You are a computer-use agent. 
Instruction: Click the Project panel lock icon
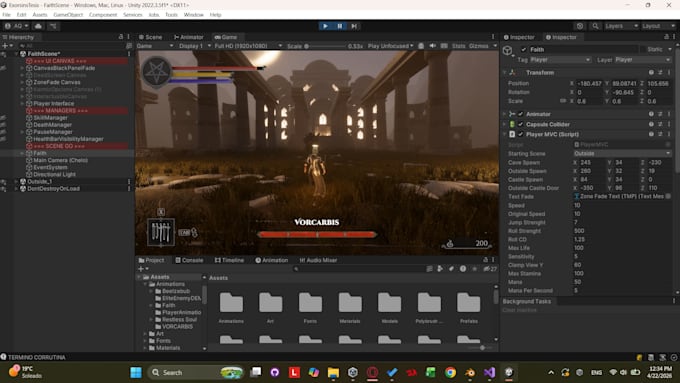tap(485, 260)
